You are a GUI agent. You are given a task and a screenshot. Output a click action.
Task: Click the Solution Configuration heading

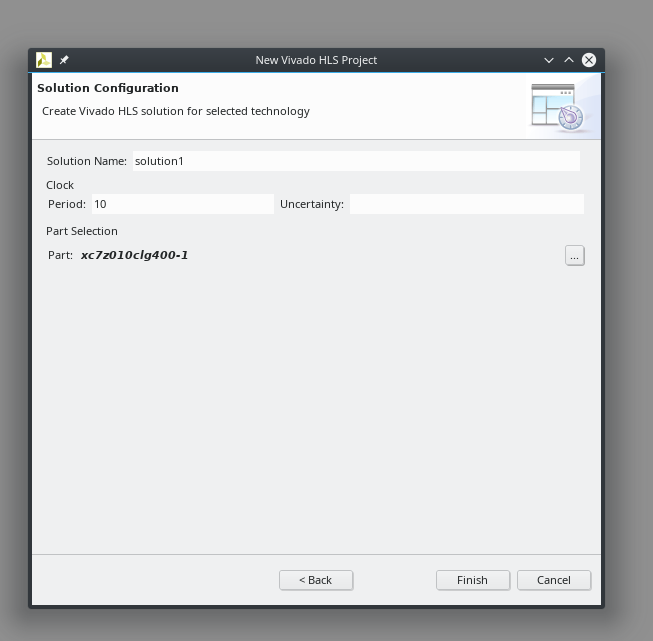108,88
